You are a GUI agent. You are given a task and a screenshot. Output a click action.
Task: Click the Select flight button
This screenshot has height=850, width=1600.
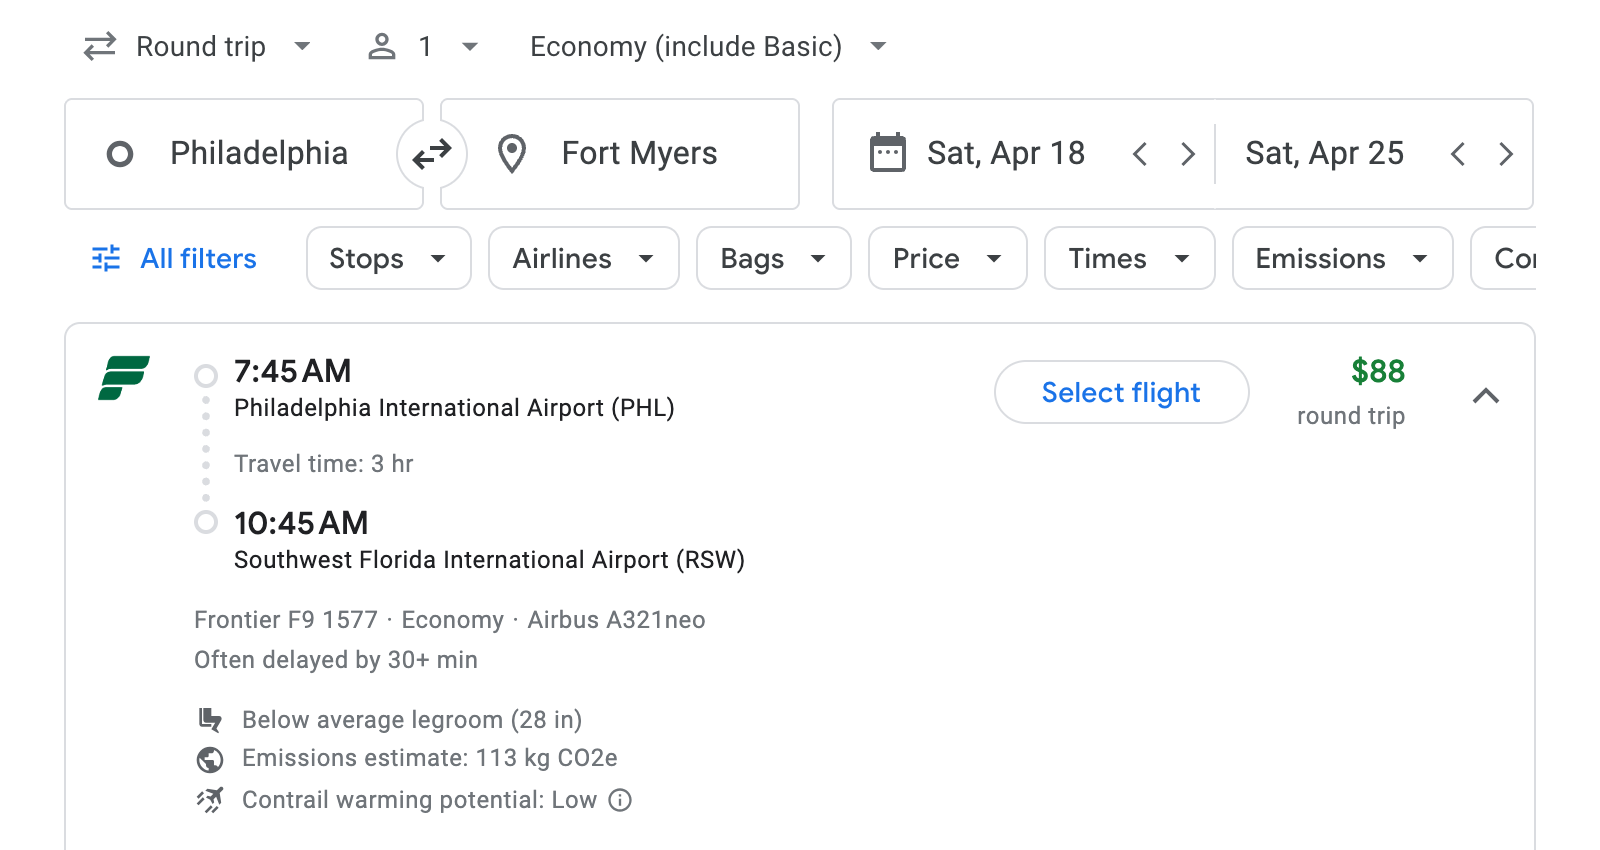(x=1121, y=392)
